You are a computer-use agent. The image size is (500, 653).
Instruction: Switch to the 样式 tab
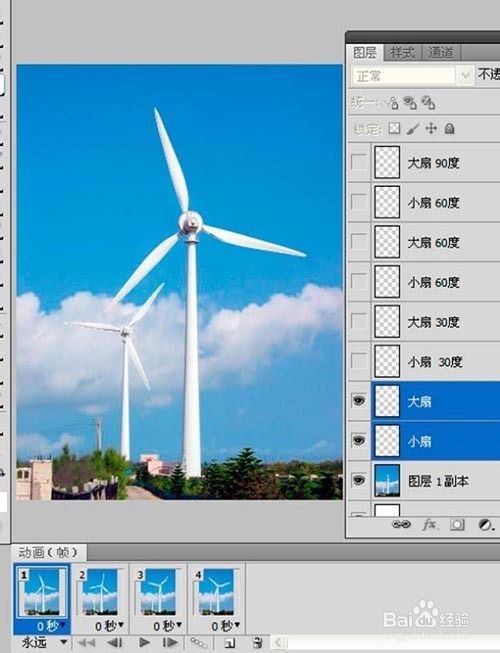(403, 52)
